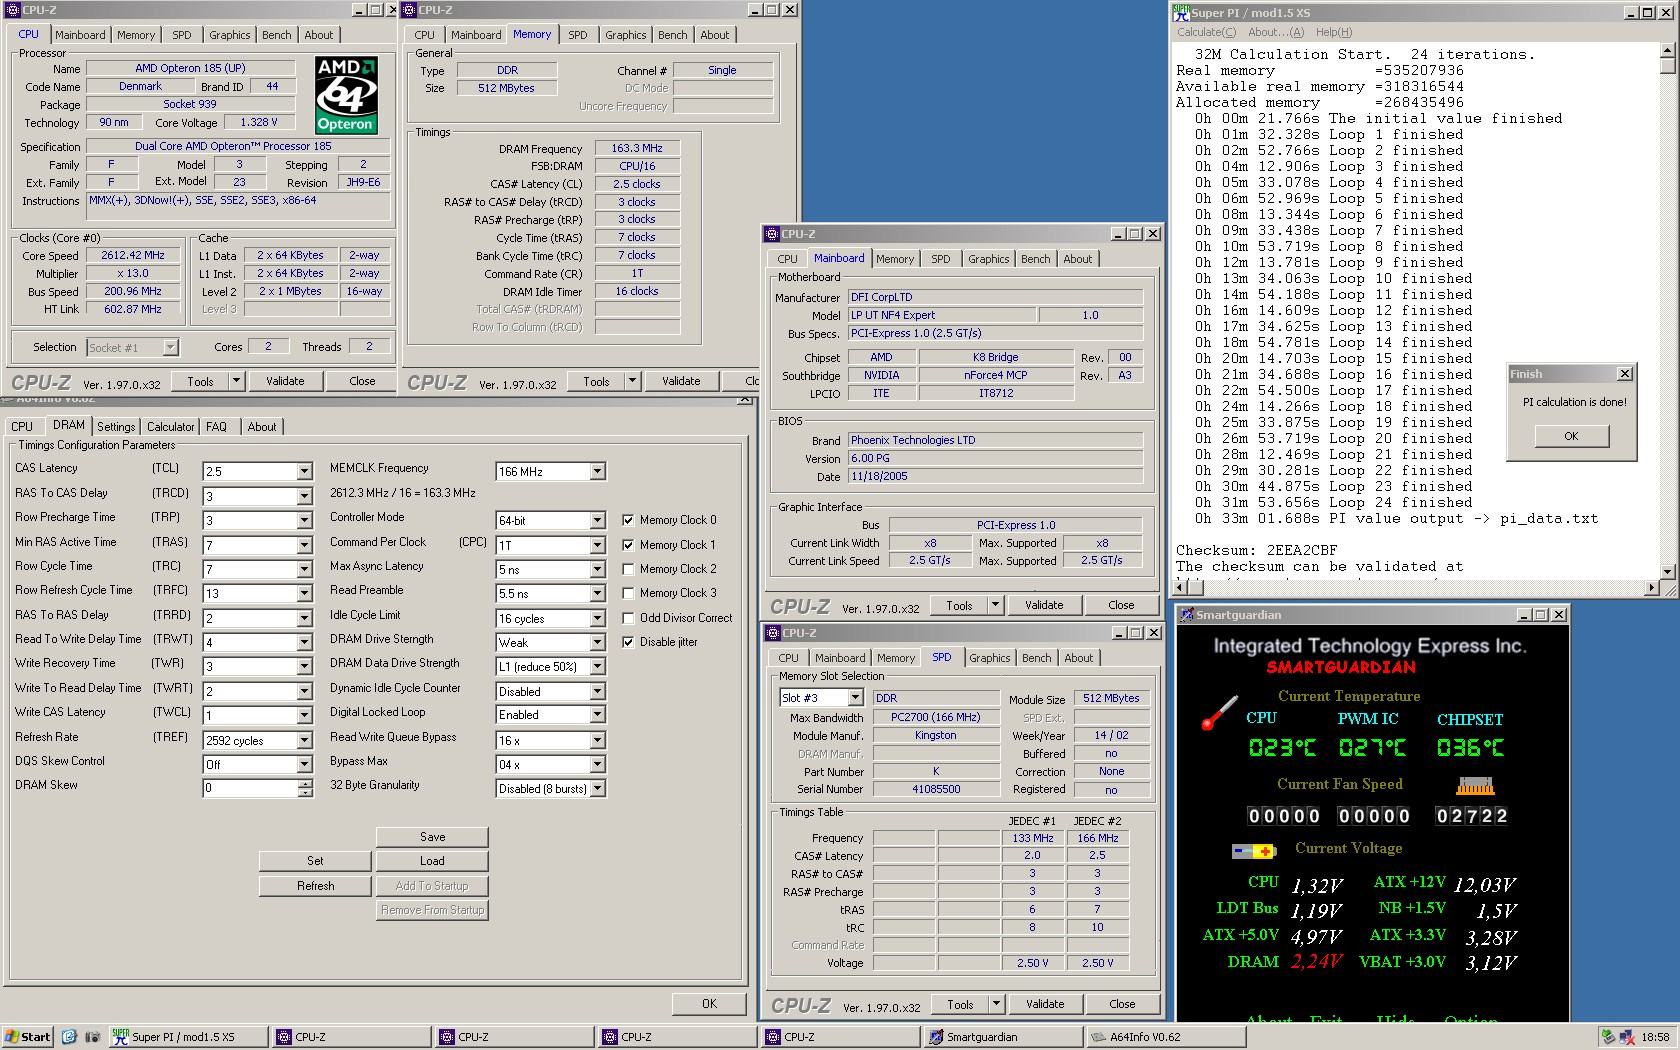The image size is (1680, 1050).
Task: Open the Windows Start menu
Action: [27, 1037]
